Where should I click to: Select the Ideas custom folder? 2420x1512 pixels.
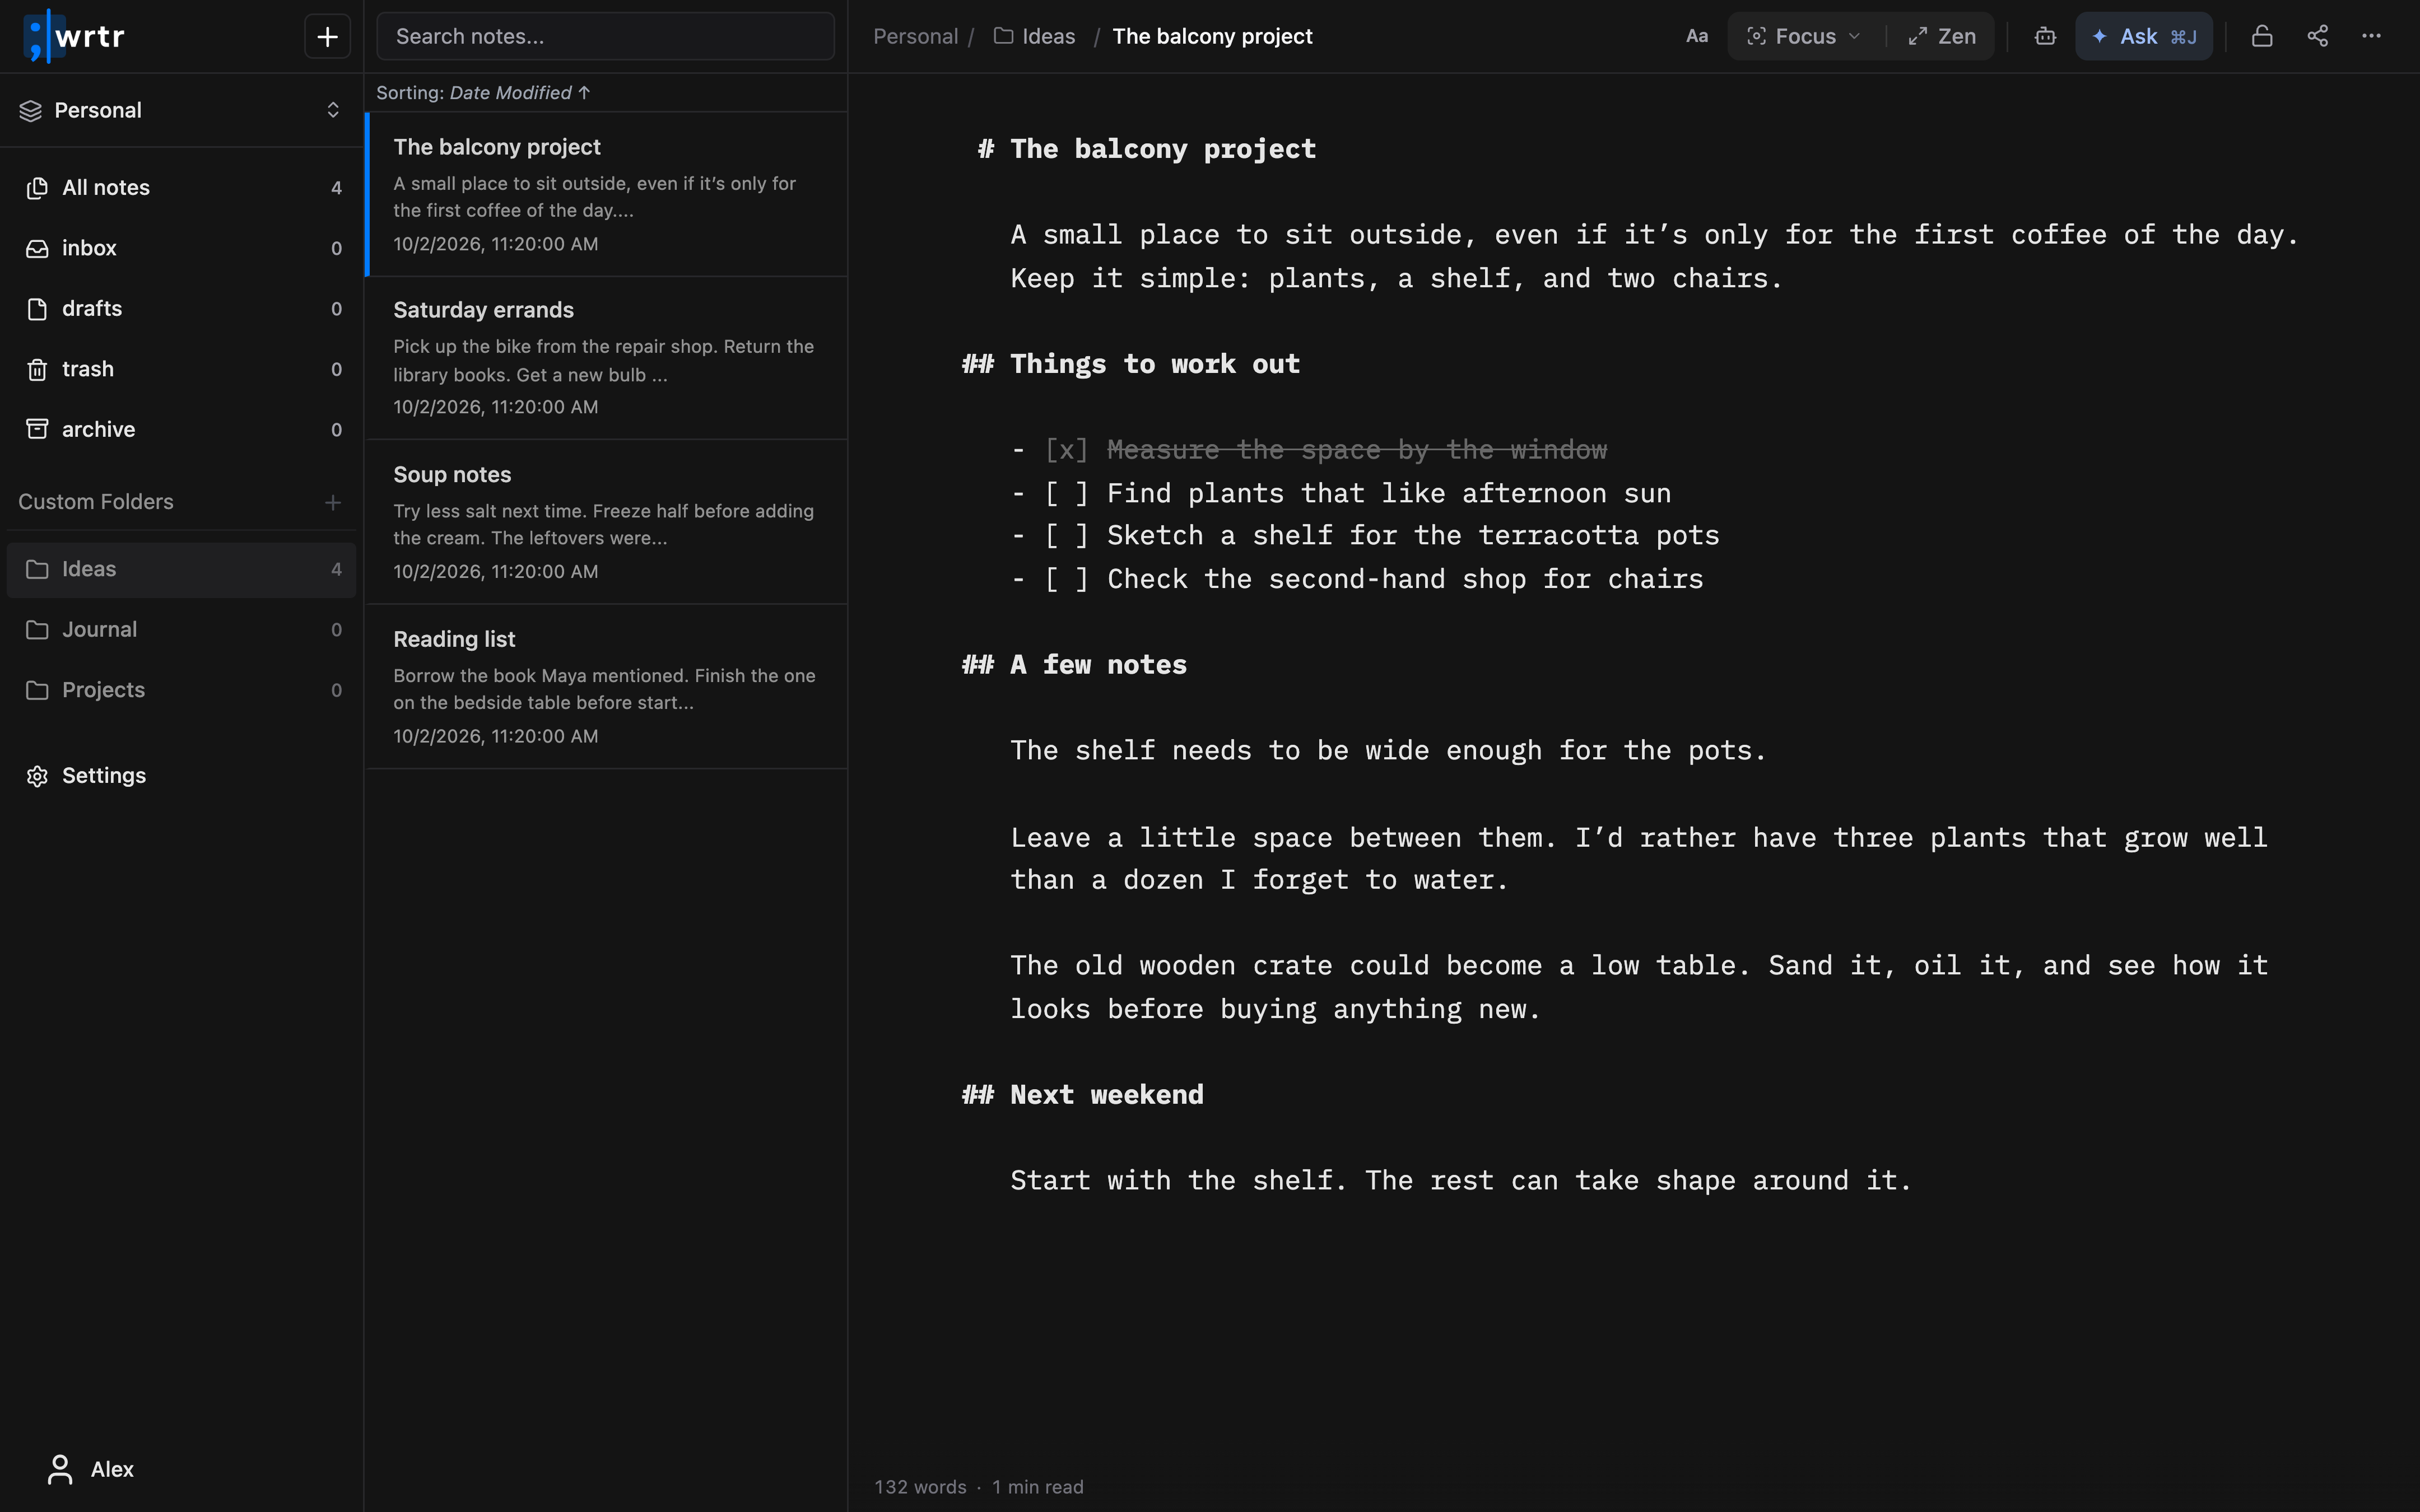click(181, 570)
